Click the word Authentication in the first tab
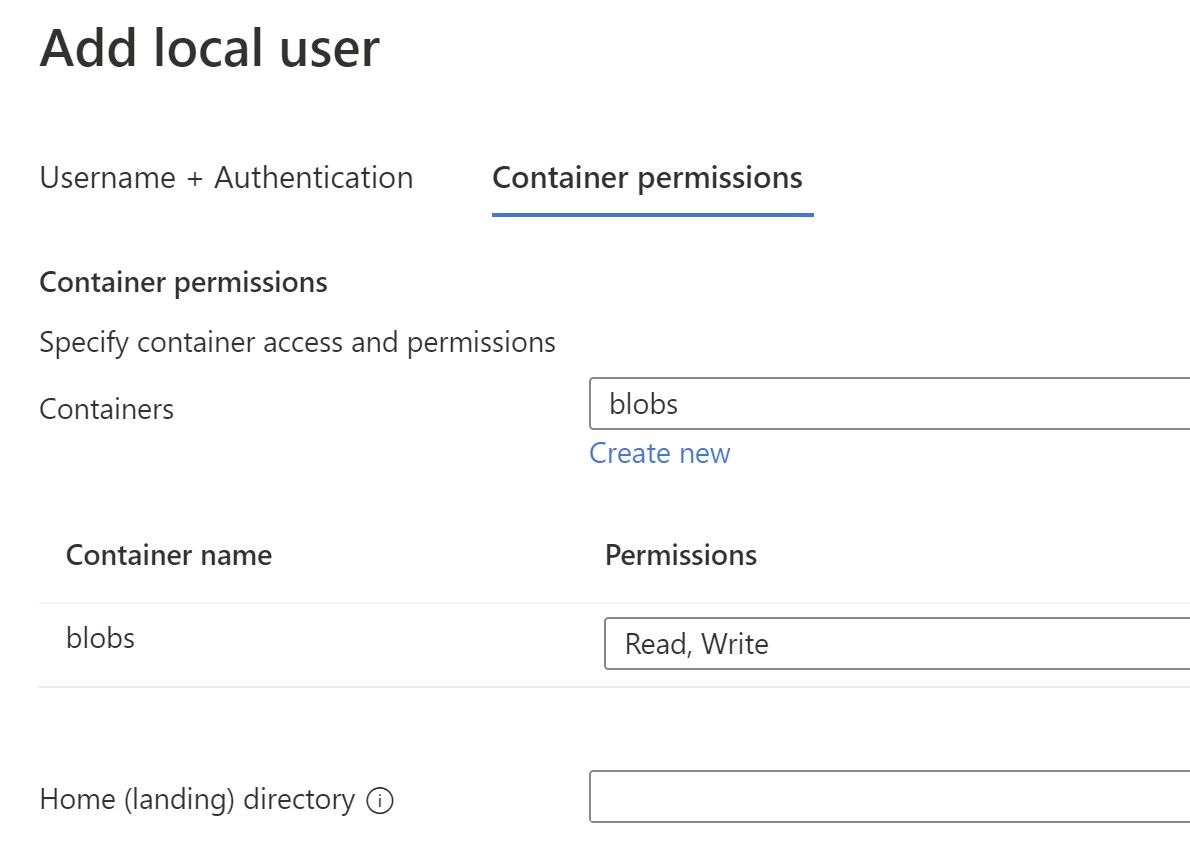This screenshot has width=1190, height=853. (313, 178)
